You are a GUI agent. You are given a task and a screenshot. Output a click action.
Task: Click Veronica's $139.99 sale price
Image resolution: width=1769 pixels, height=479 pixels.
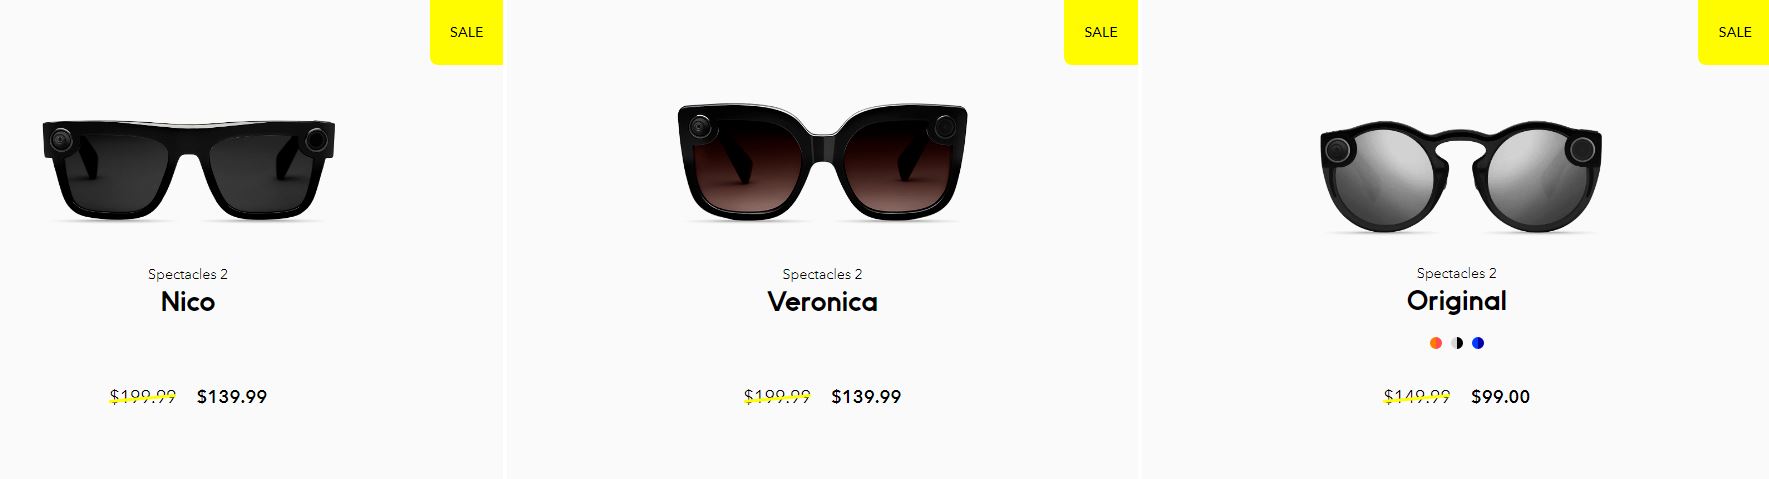click(x=866, y=397)
